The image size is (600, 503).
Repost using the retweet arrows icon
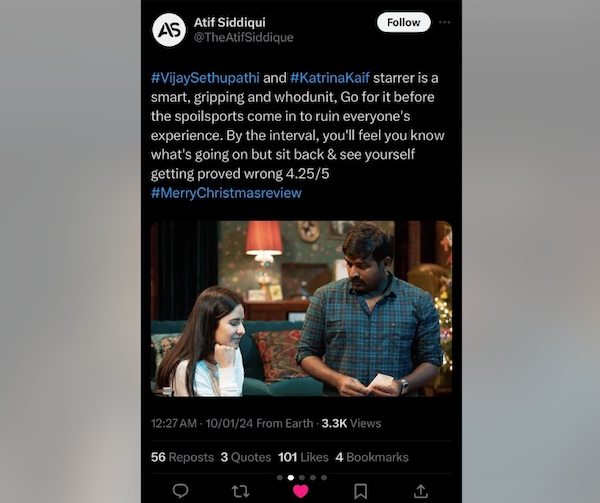click(240, 491)
